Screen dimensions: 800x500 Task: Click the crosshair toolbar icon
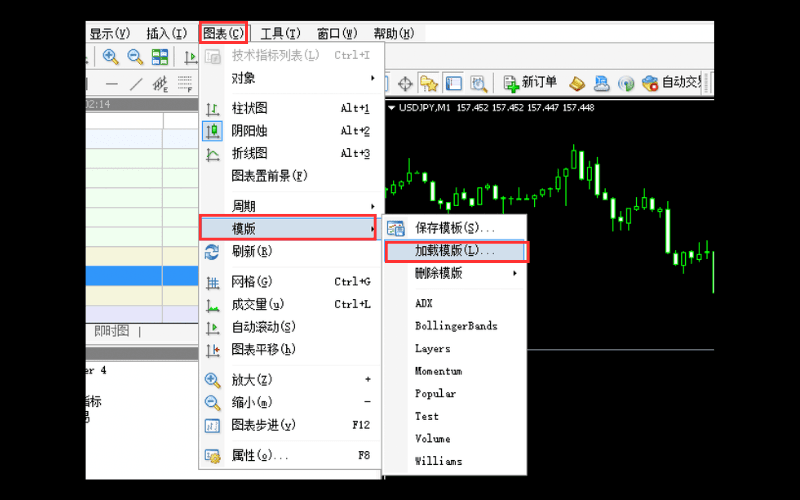click(405, 83)
